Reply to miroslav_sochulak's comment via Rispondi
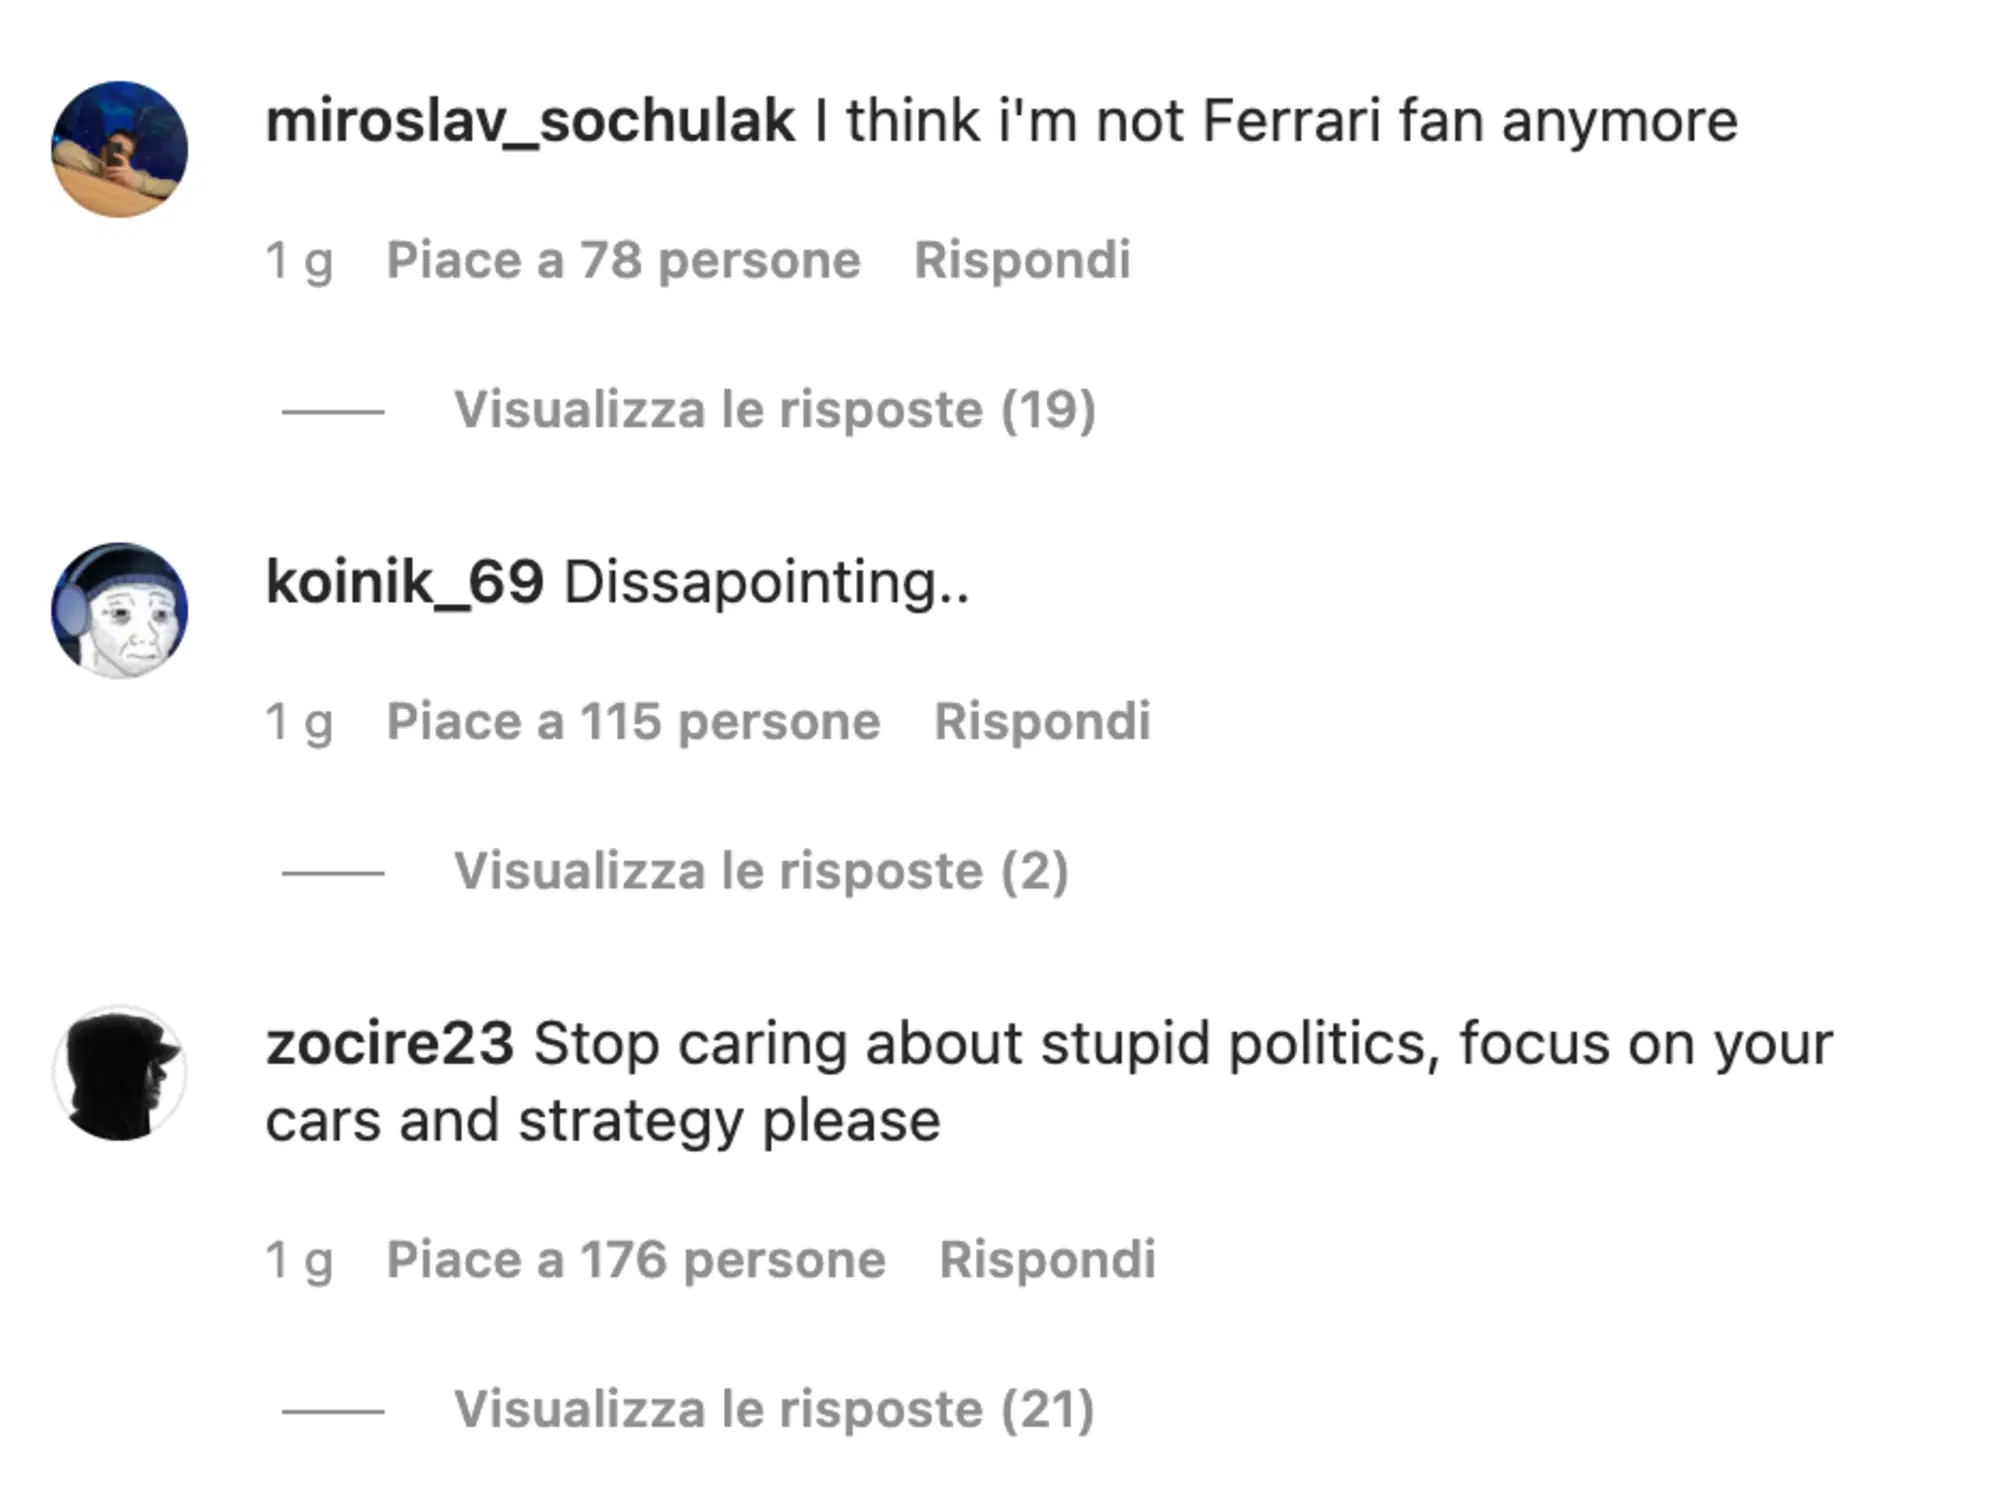 click(x=1022, y=258)
